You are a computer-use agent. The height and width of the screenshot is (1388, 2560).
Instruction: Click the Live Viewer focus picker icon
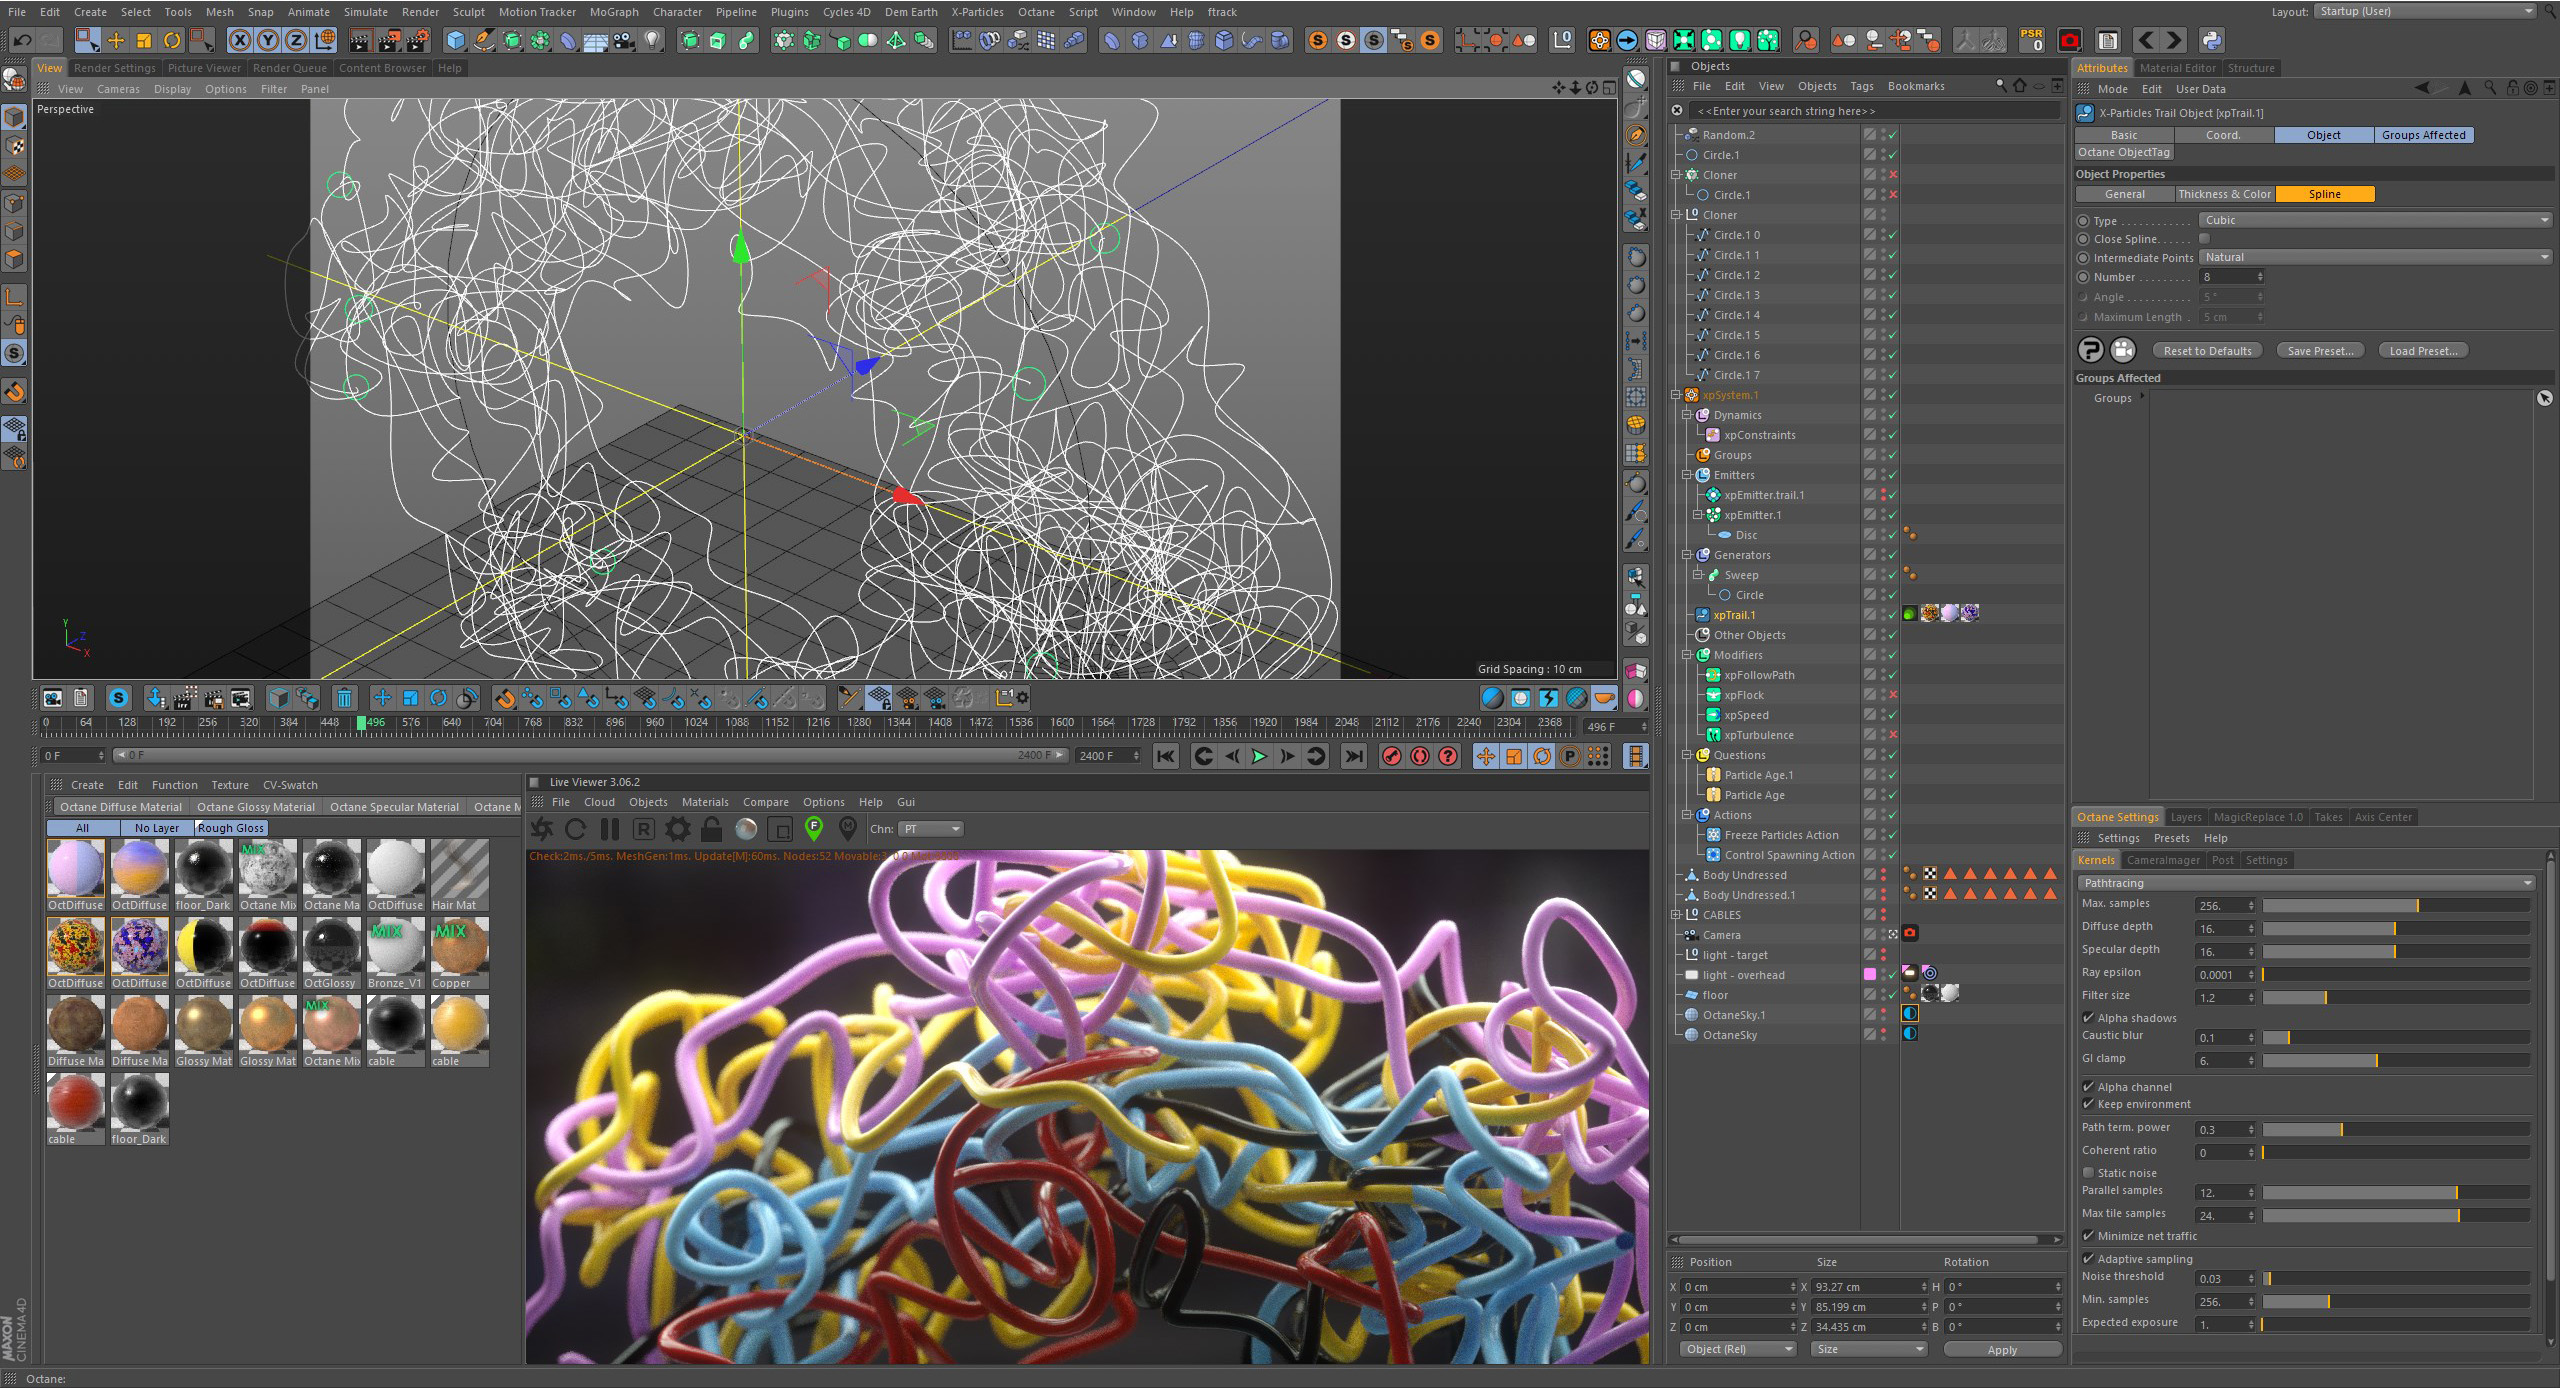click(814, 828)
